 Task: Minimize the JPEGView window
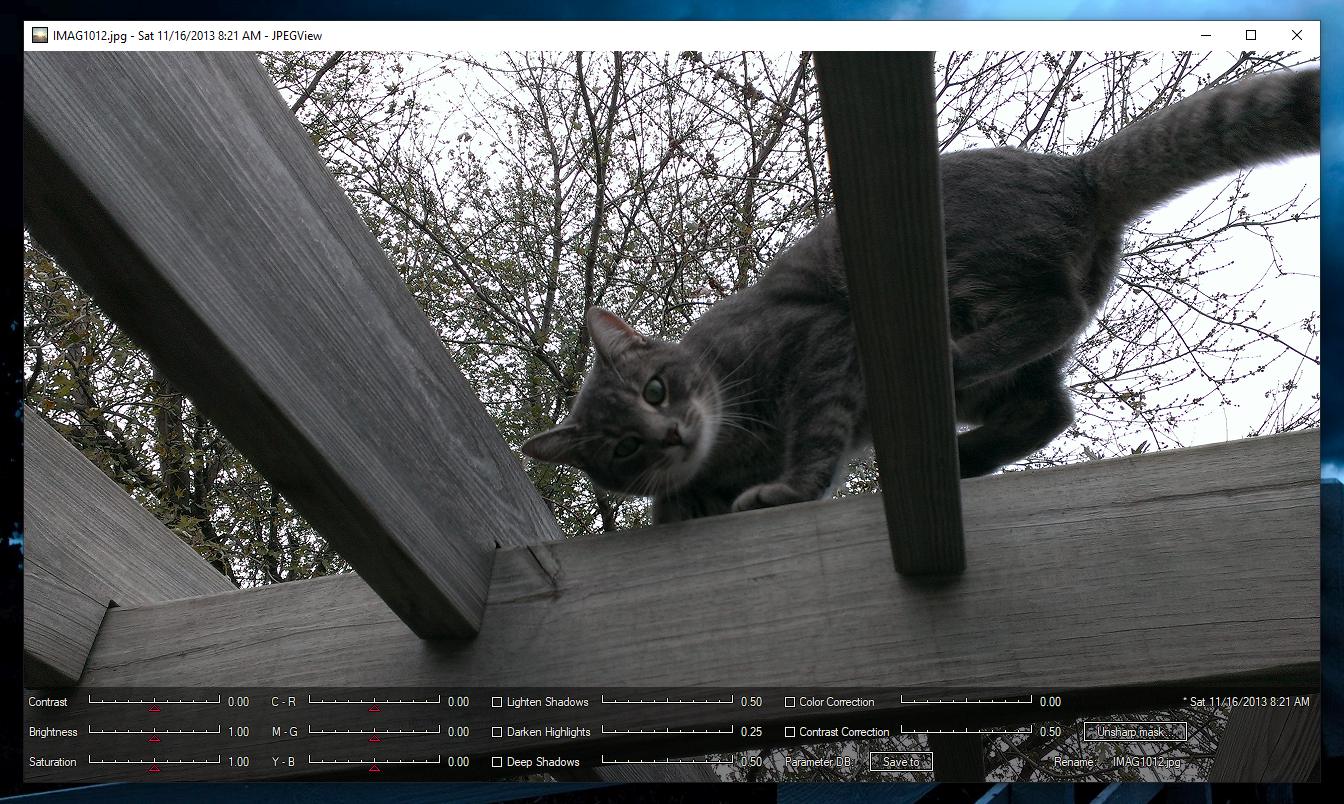(x=1204, y=35)
